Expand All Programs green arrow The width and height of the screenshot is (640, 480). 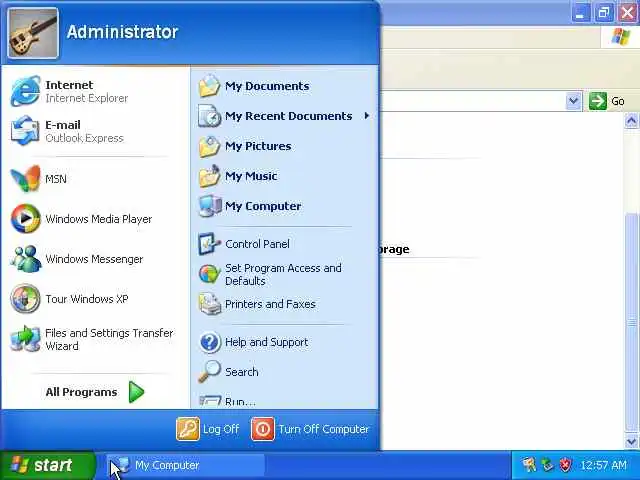136,392
